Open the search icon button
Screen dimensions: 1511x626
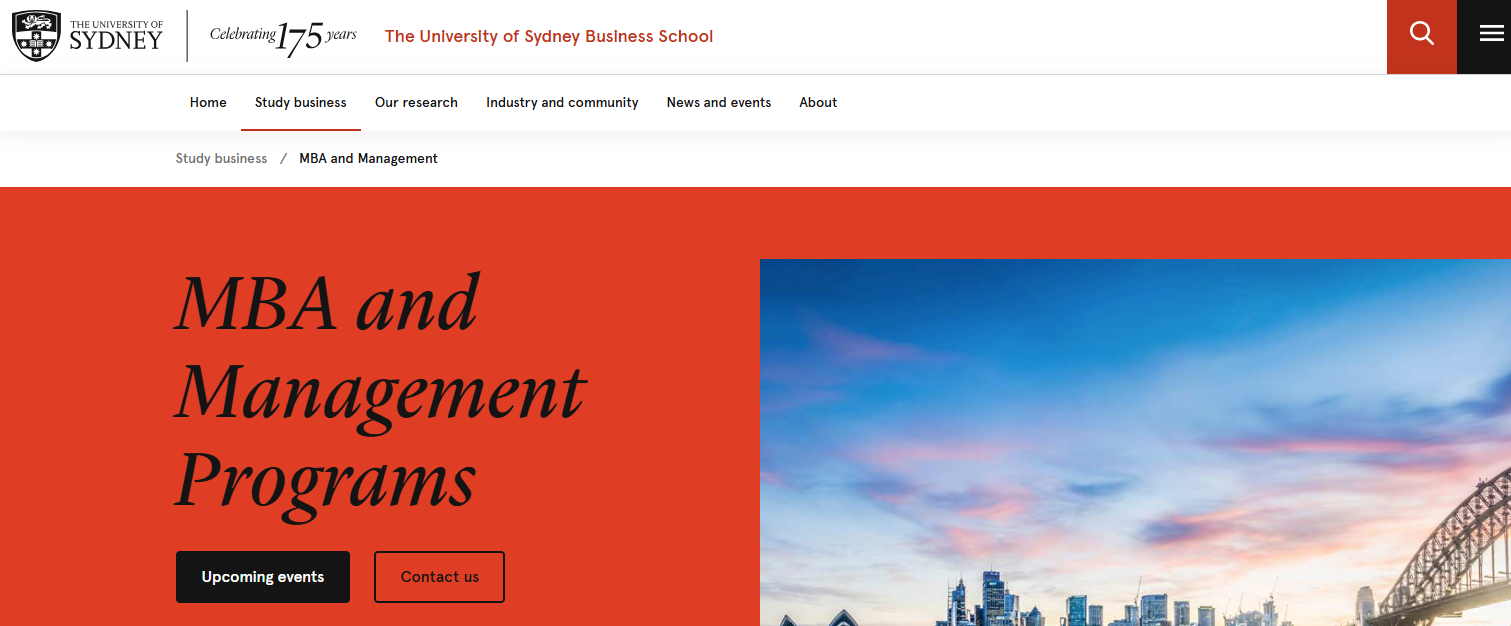point(1421,34)
